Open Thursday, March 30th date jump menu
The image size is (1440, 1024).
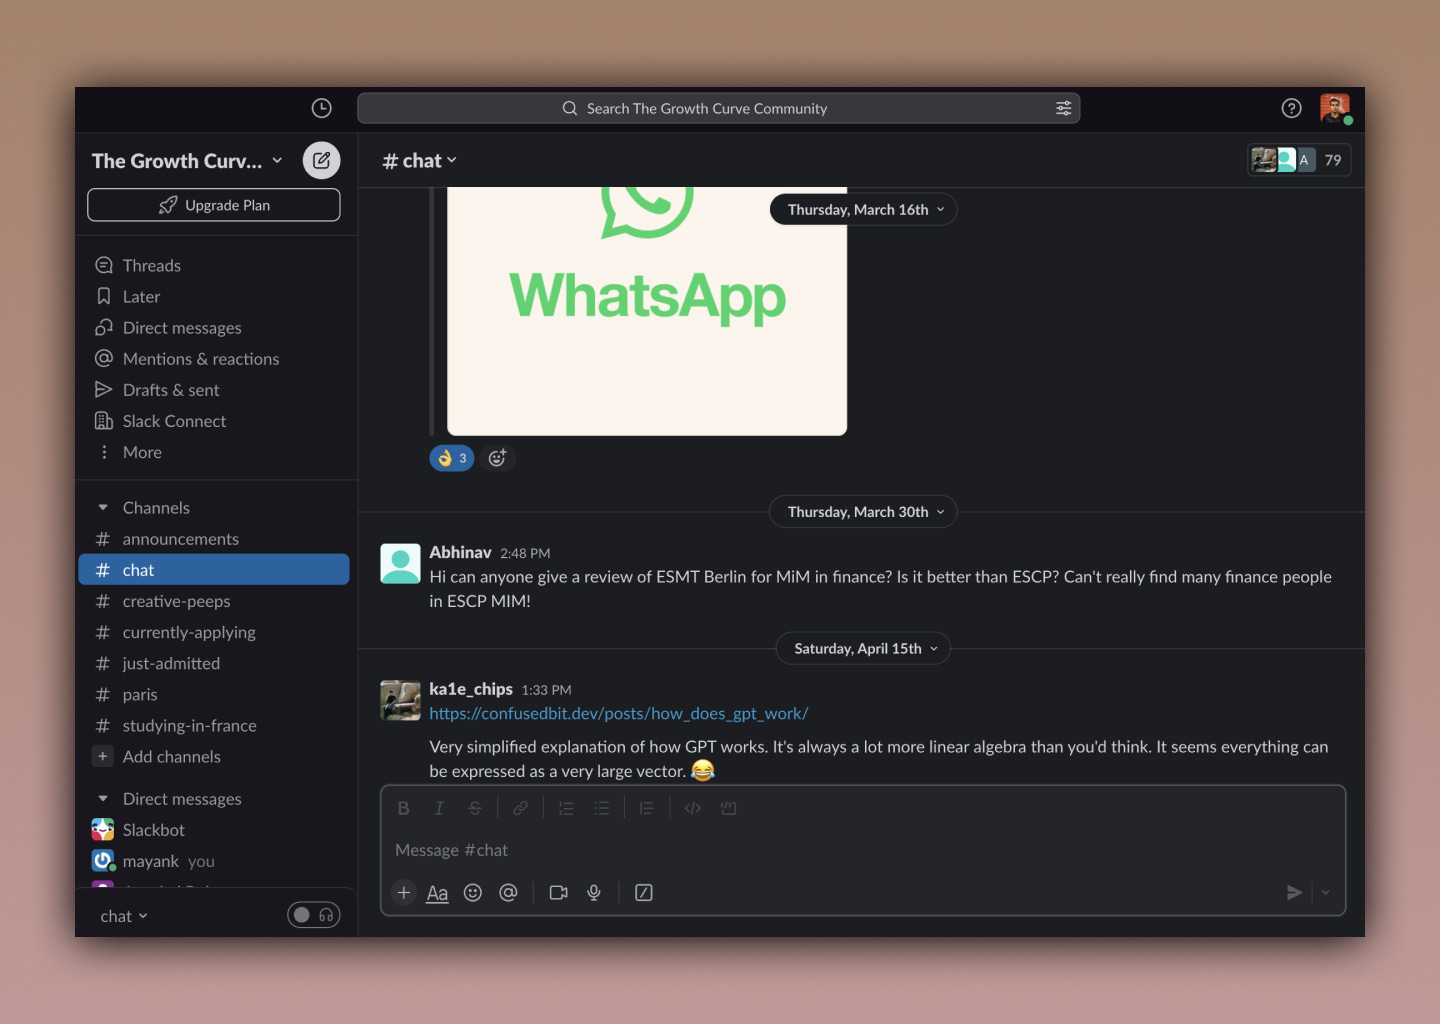tap(863, 512)
